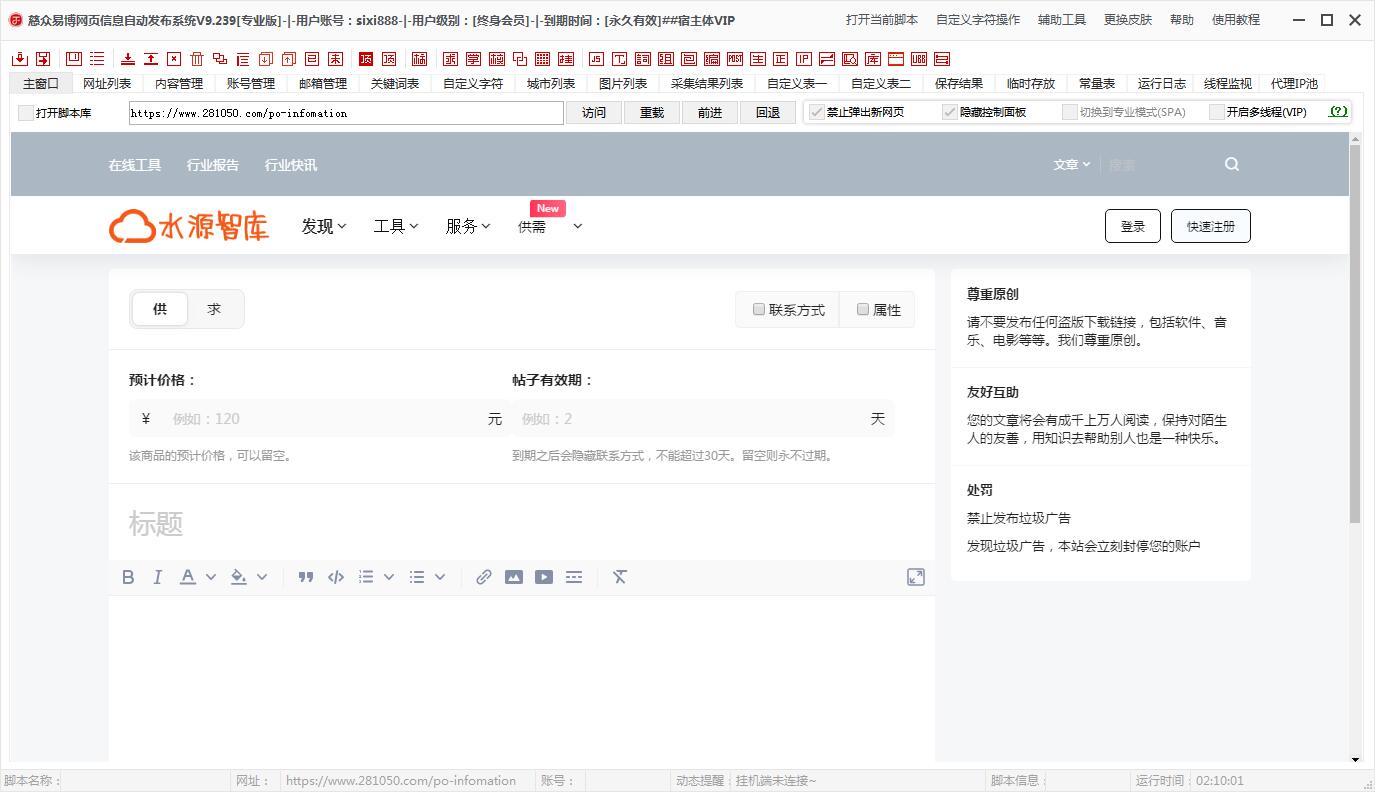The height and width of the screenshot is (792, 1375).
Task: Insert a hyperlink in the editor
Action: pyautogui.click(x=484, y=577)
